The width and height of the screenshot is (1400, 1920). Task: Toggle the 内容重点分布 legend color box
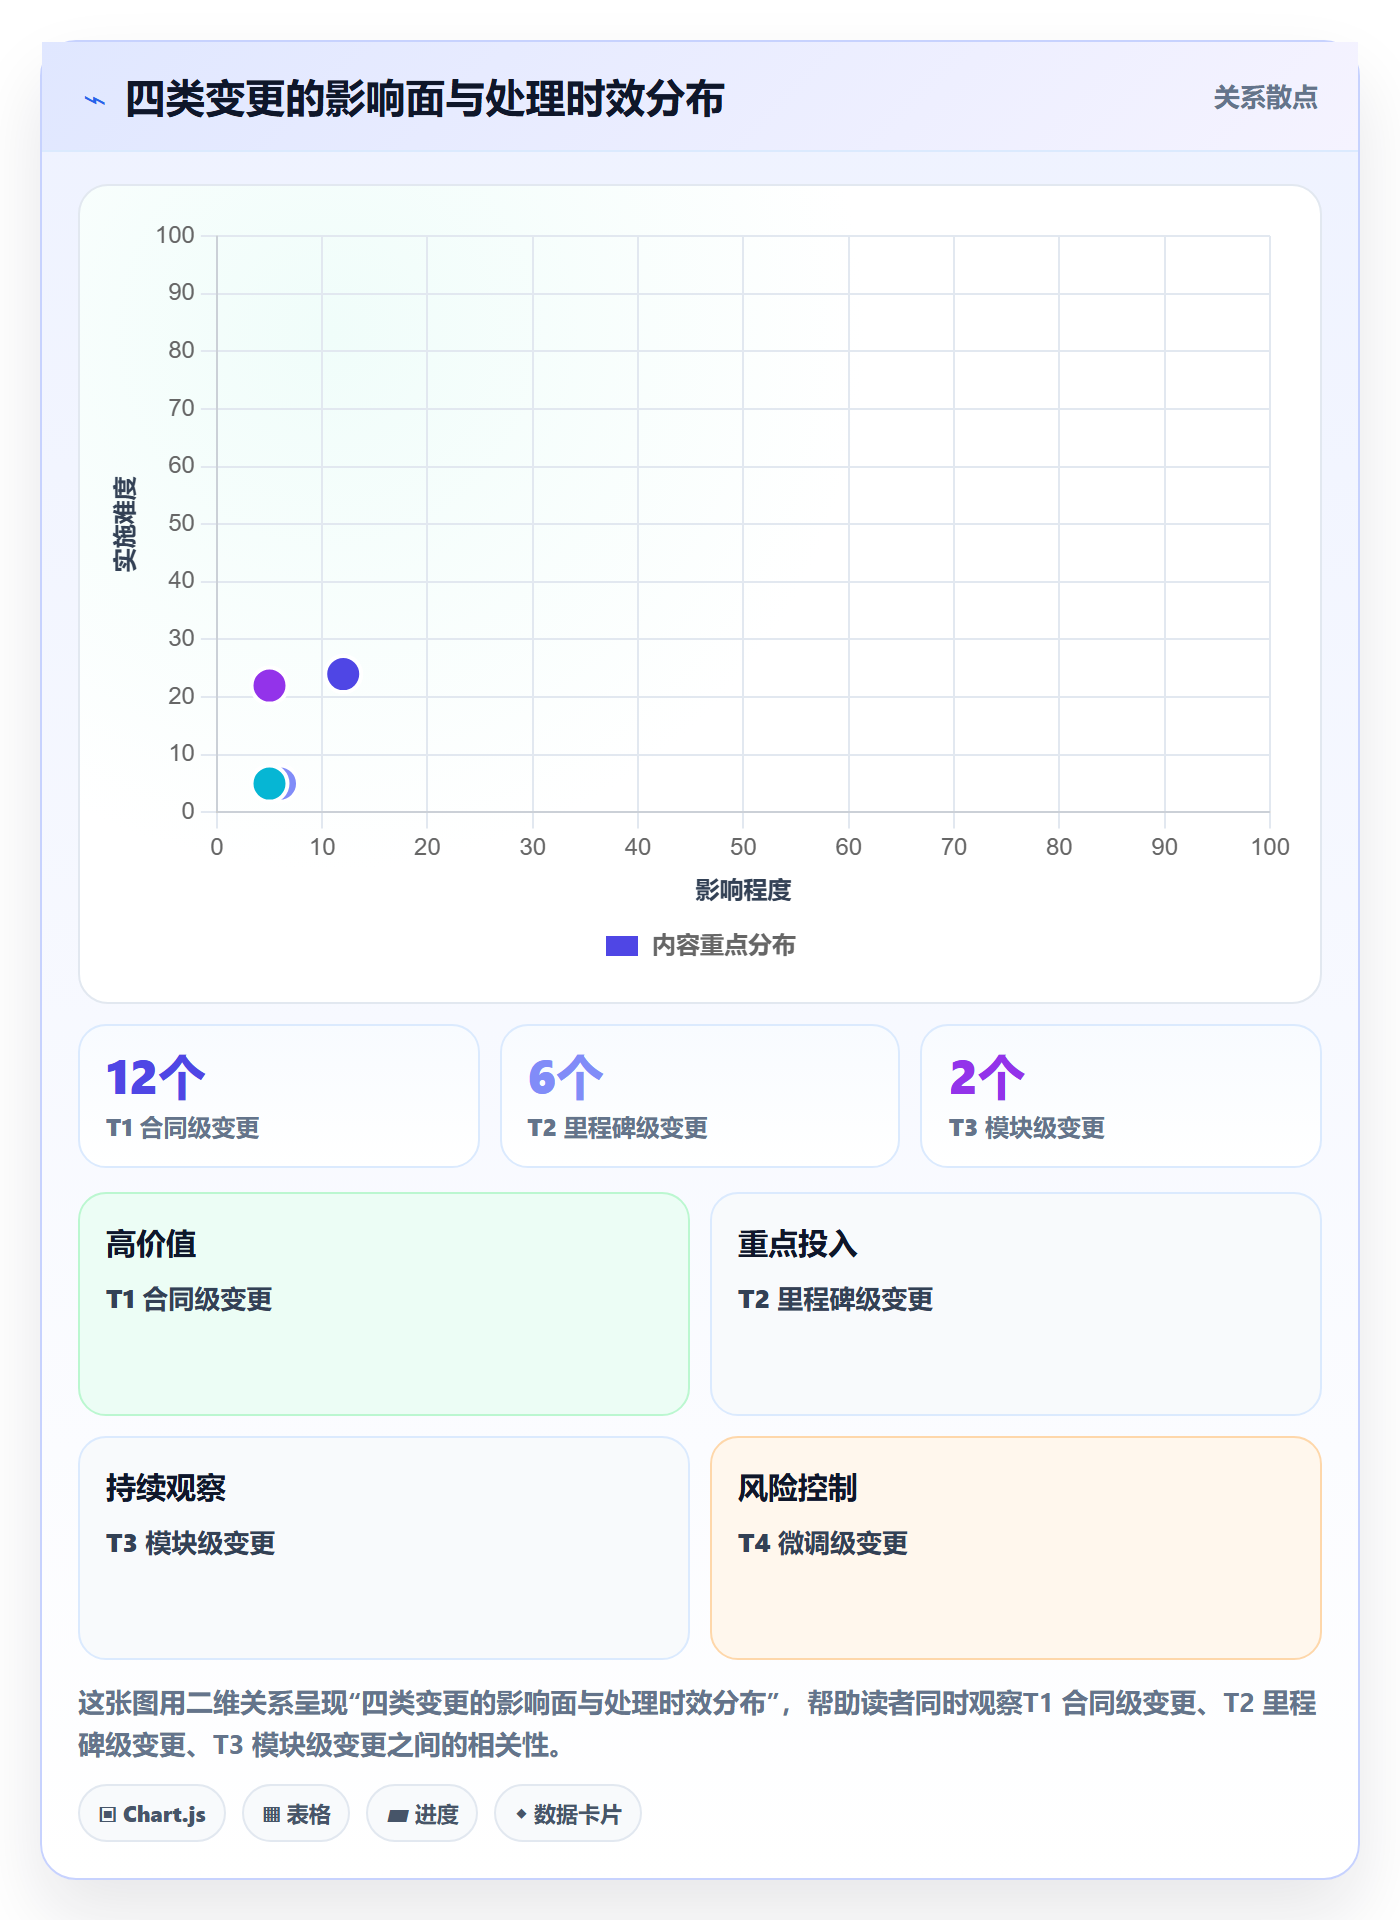click(x=622, y=946)
